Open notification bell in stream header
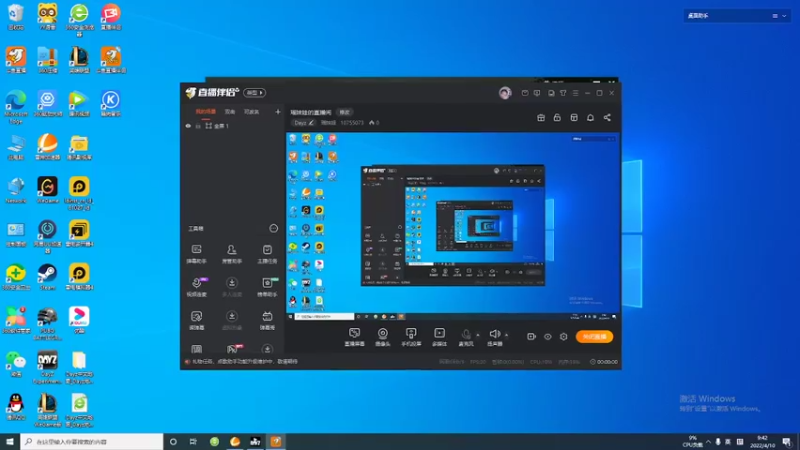This screenshot has height=450, width=800. click(x=590, y=118)
